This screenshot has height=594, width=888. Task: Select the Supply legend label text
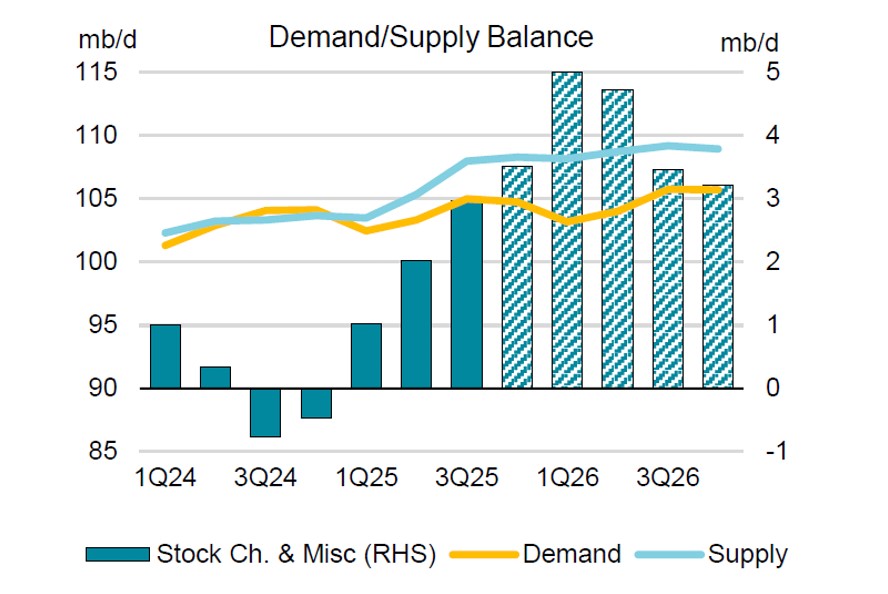(747, 554)
